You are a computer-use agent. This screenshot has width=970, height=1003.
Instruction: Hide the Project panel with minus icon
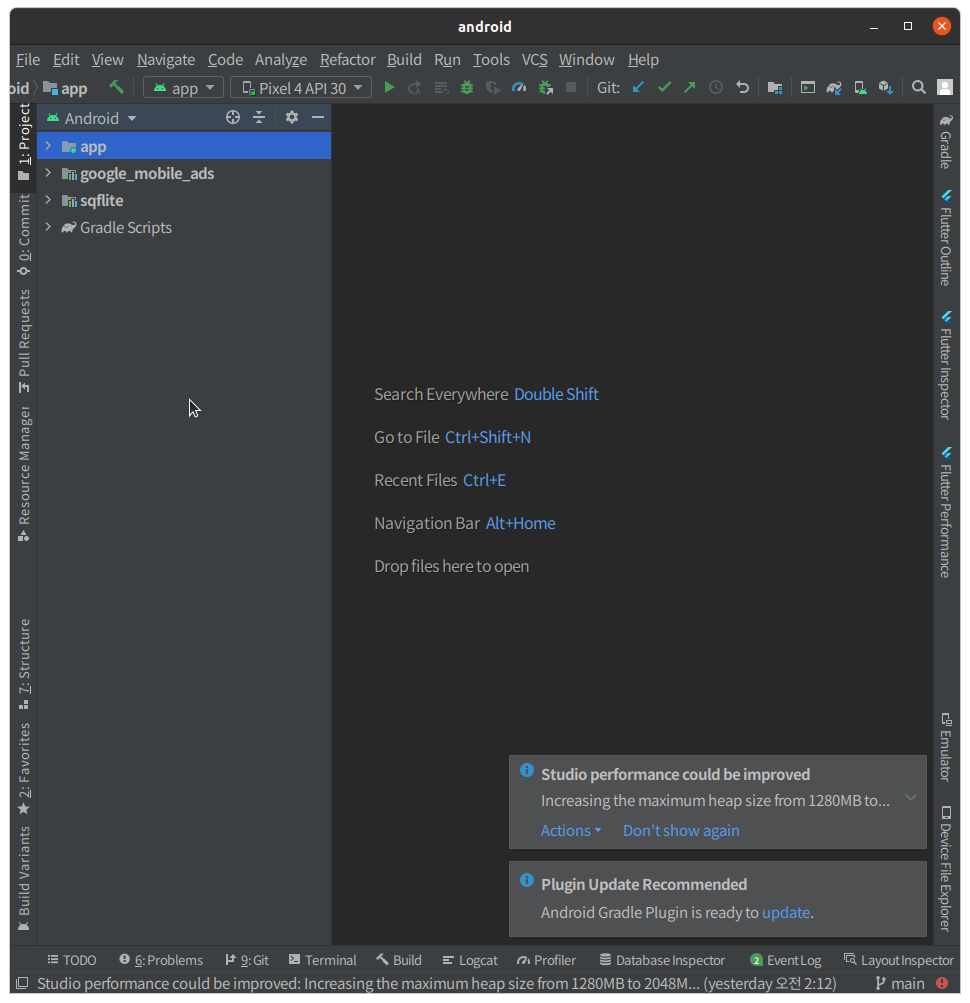(x=318, y=117)
